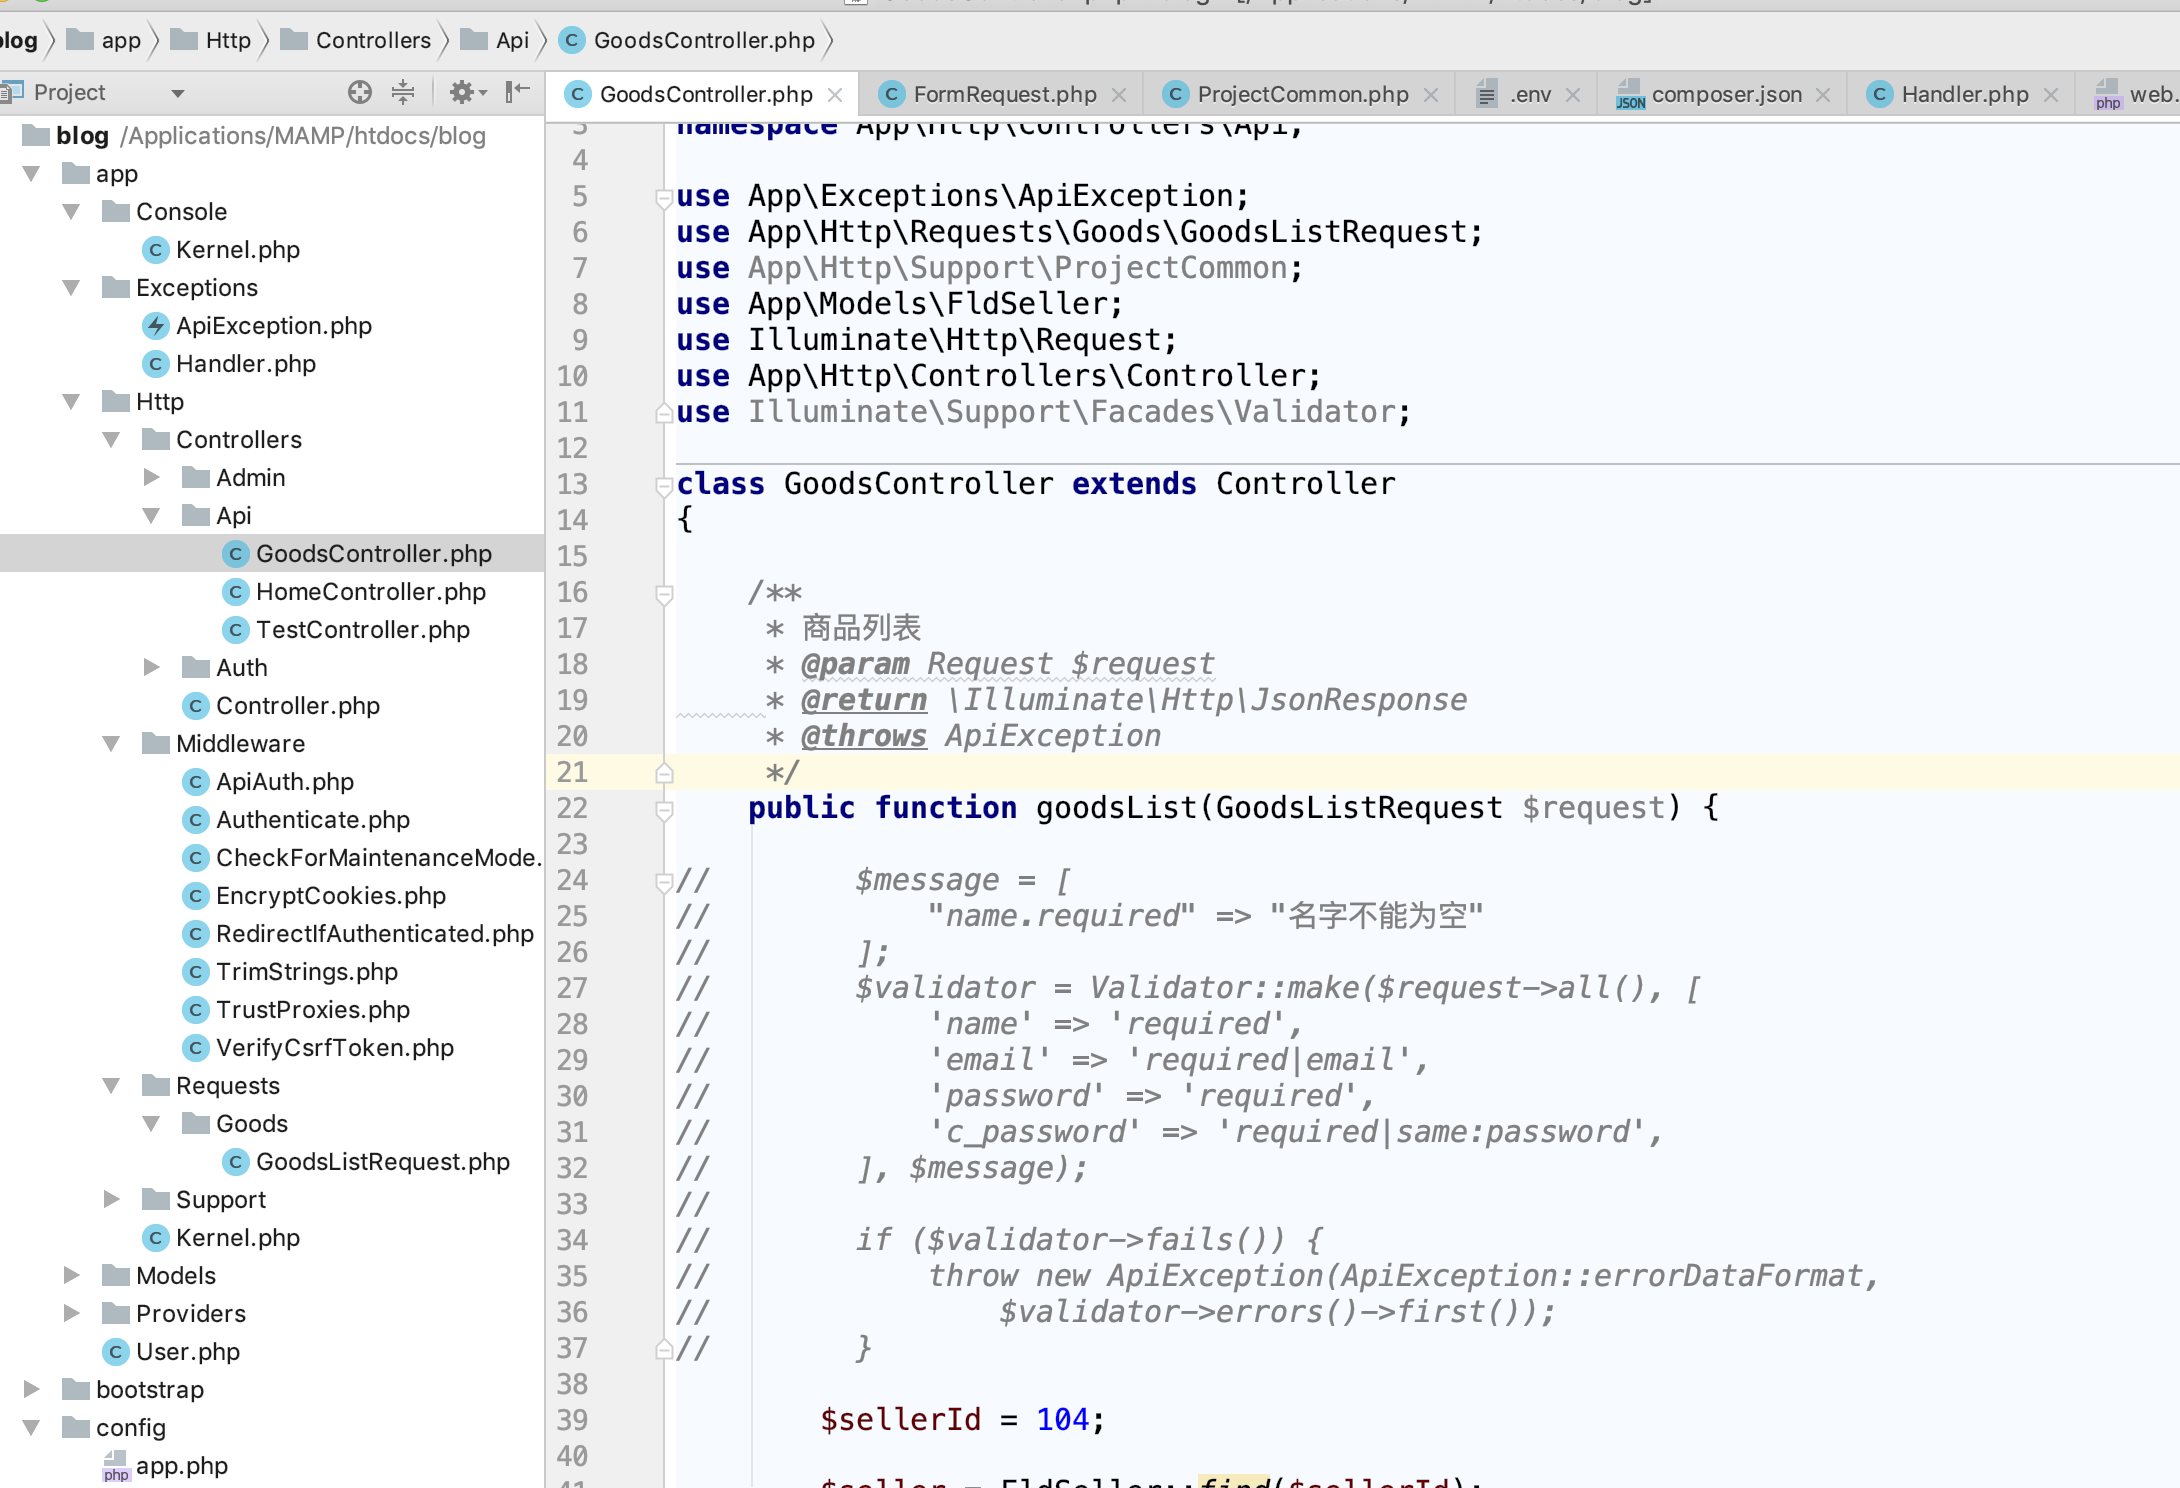
Task: Collapse the Requests folder
Action: (111, 1086)
